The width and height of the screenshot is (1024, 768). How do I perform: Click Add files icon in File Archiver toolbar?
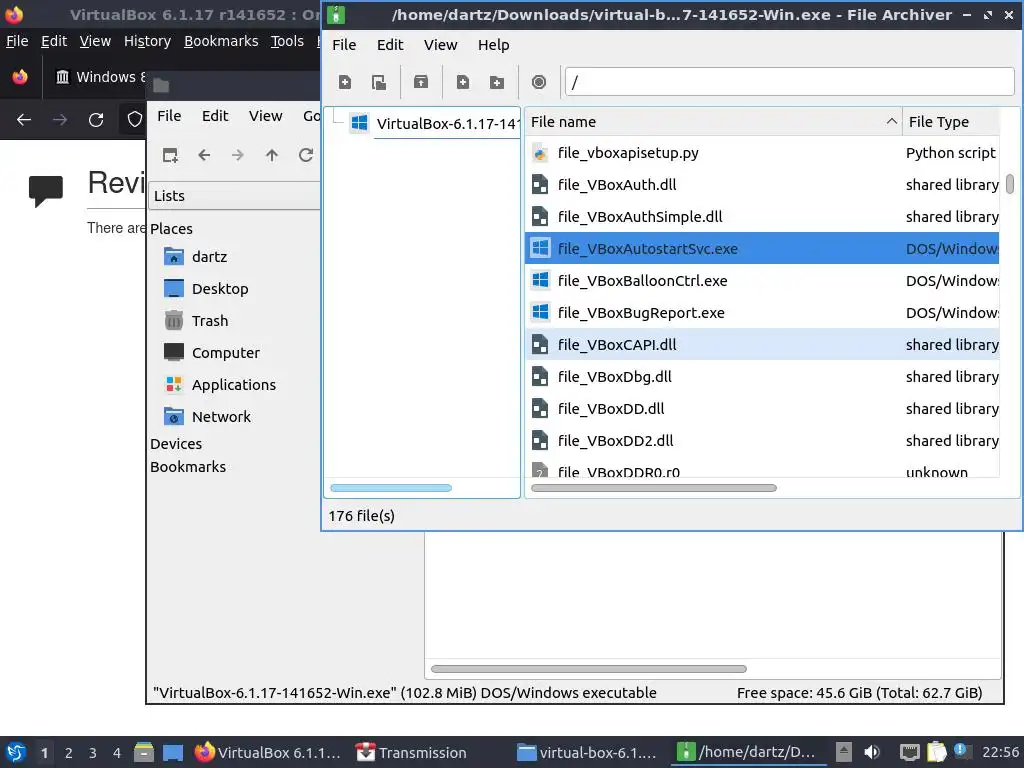[463, 82]
